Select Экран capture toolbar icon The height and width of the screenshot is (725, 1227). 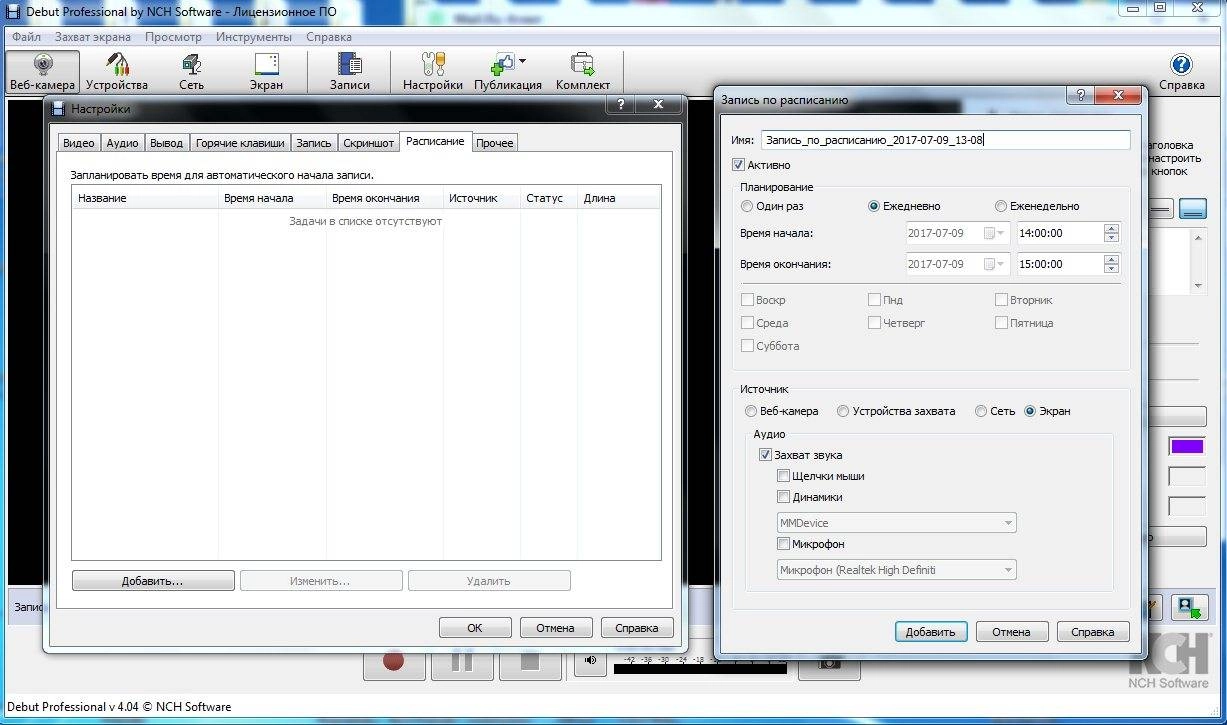tap(267, 72)
